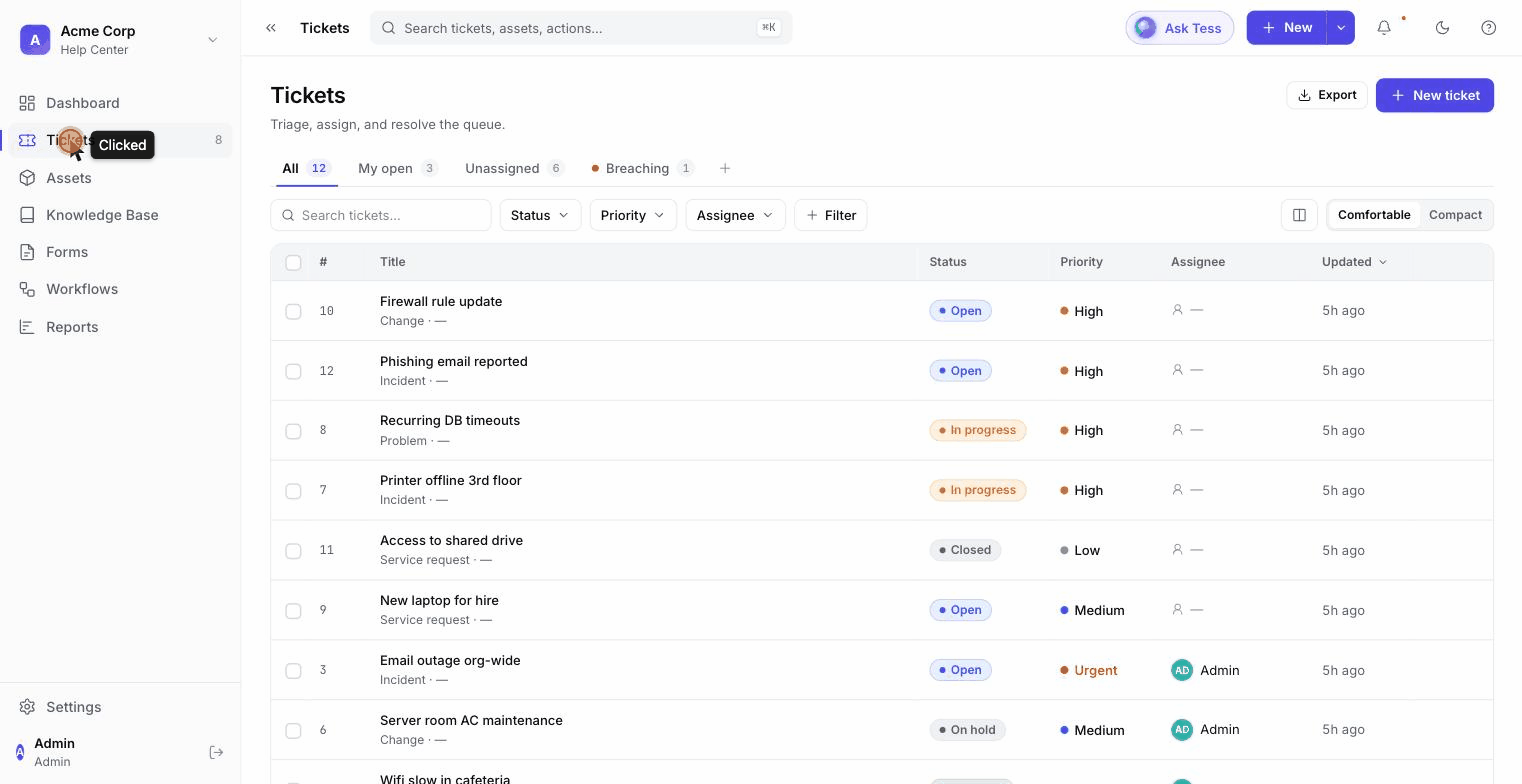The image size is (1522, 784).
Task: Click the Urgent priority on Email outage row
Action: click(1089, 670)
